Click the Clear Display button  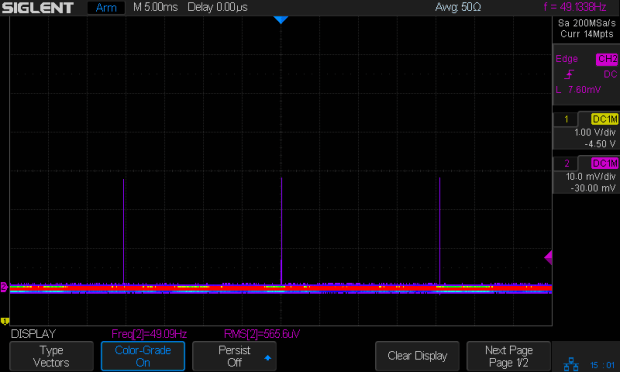point(417,356)
